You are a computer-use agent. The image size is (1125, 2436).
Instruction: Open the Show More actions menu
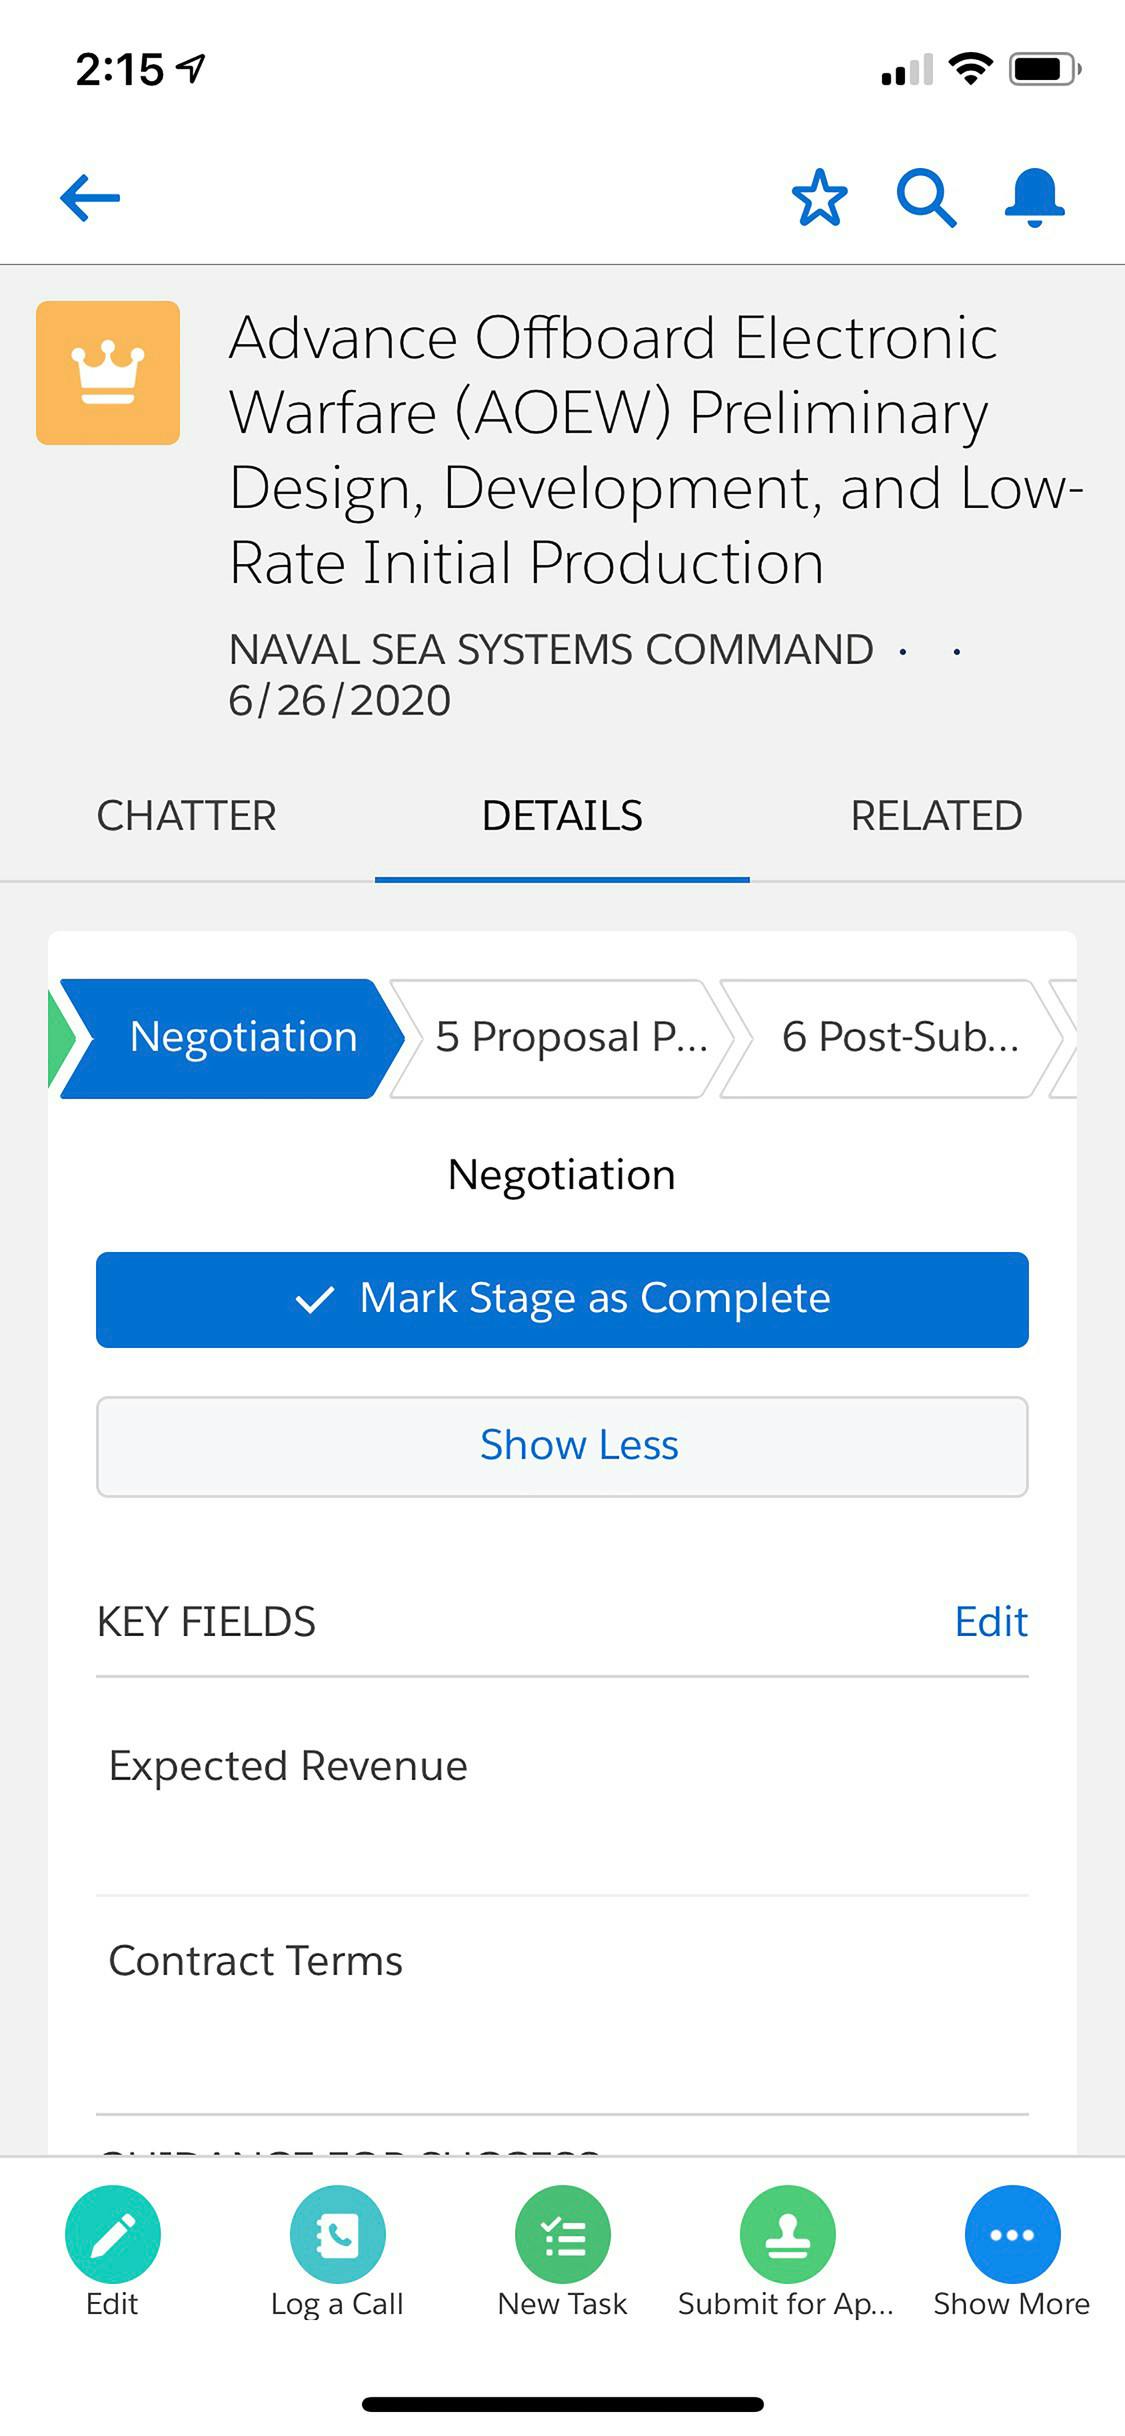click(1012, 2233)
